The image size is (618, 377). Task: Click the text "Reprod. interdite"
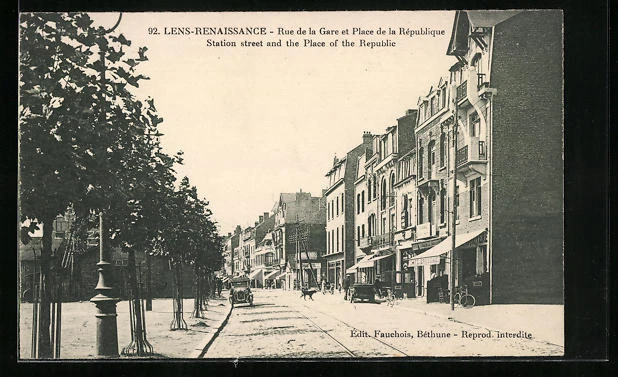[497, 334]
